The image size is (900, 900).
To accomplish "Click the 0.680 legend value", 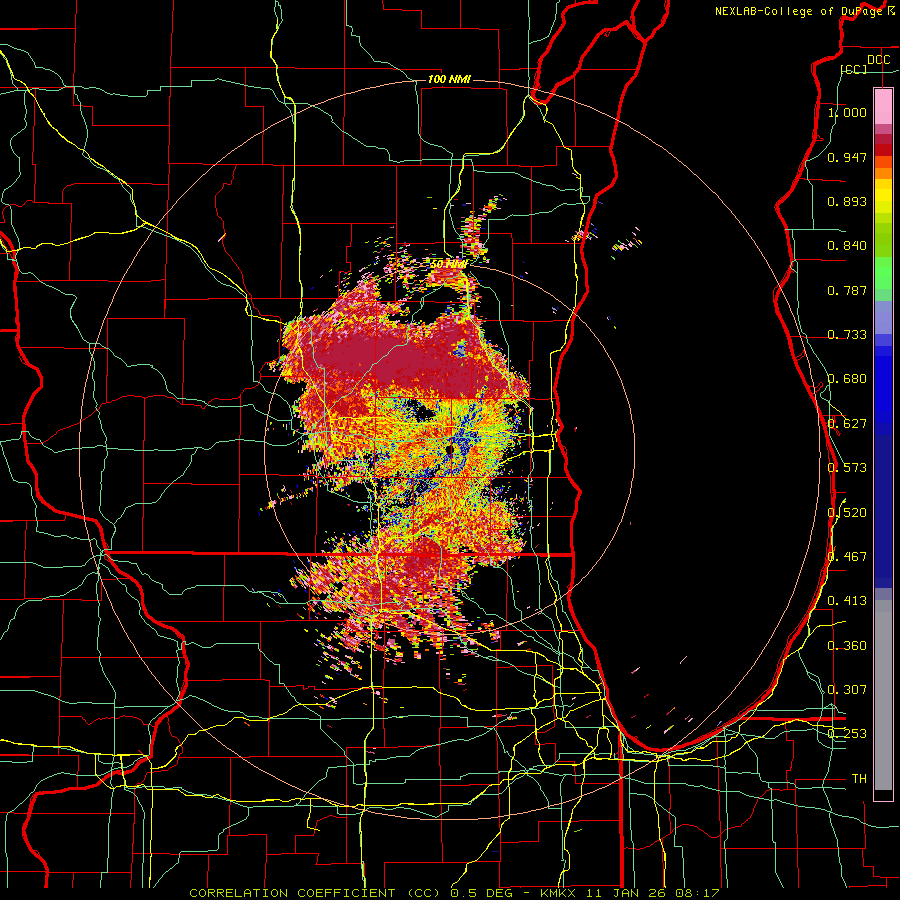I will (847, 379).
